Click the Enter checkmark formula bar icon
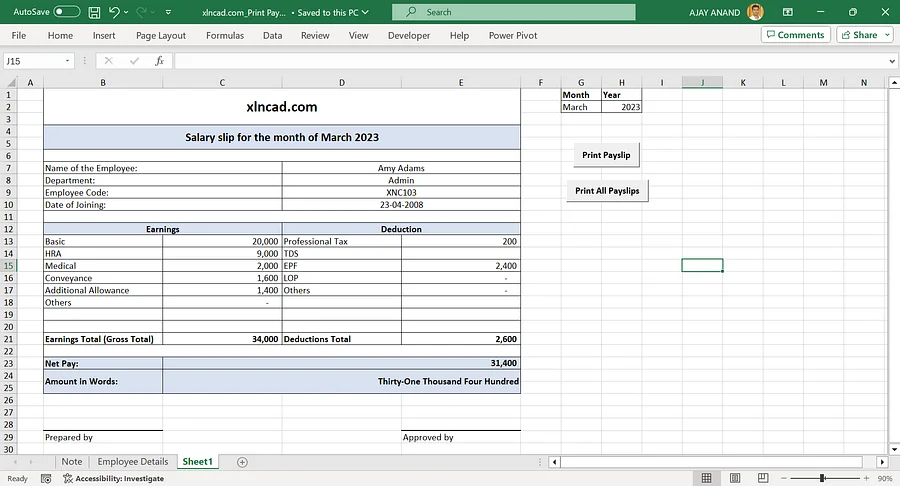 [134, 61]
